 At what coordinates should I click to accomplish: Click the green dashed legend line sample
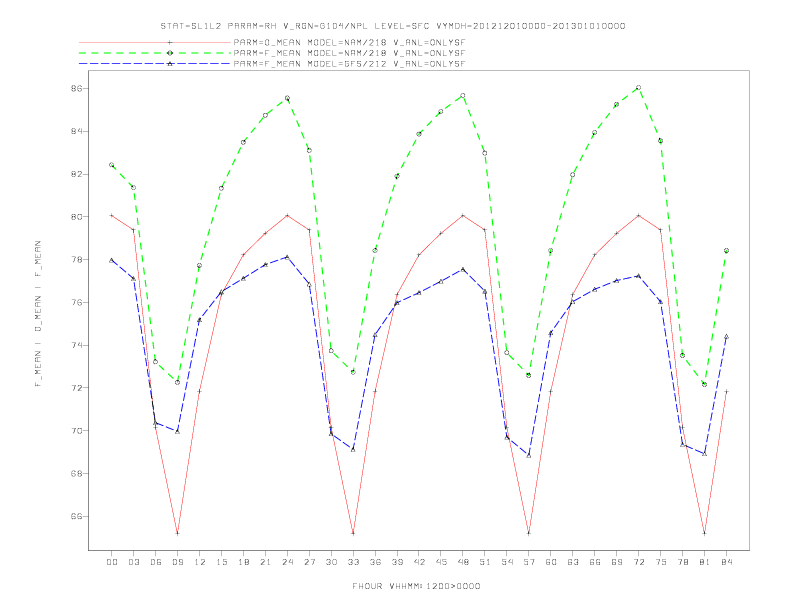click(155, 53)
